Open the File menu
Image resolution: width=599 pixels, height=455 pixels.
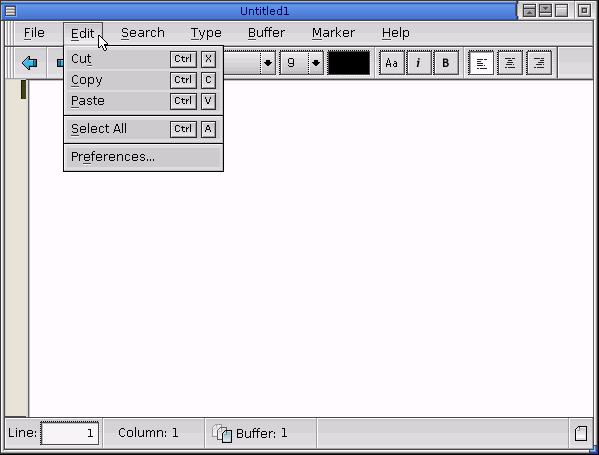coord(34,33)
